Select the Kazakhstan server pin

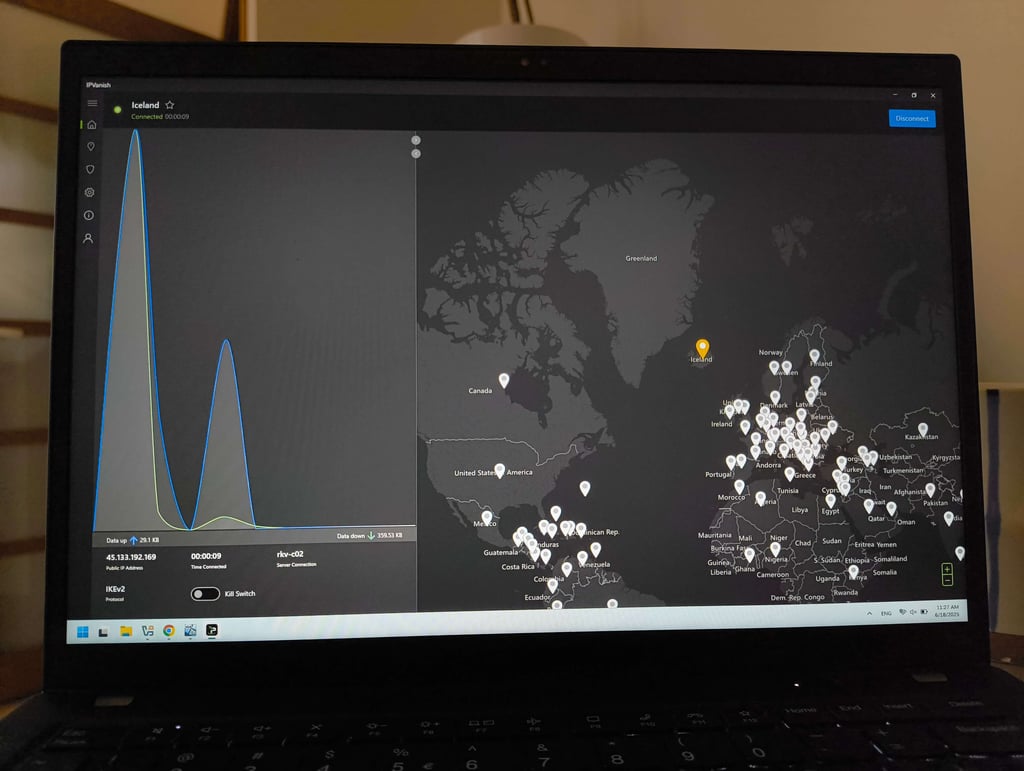pyautogui.click(x=922, y=429)
